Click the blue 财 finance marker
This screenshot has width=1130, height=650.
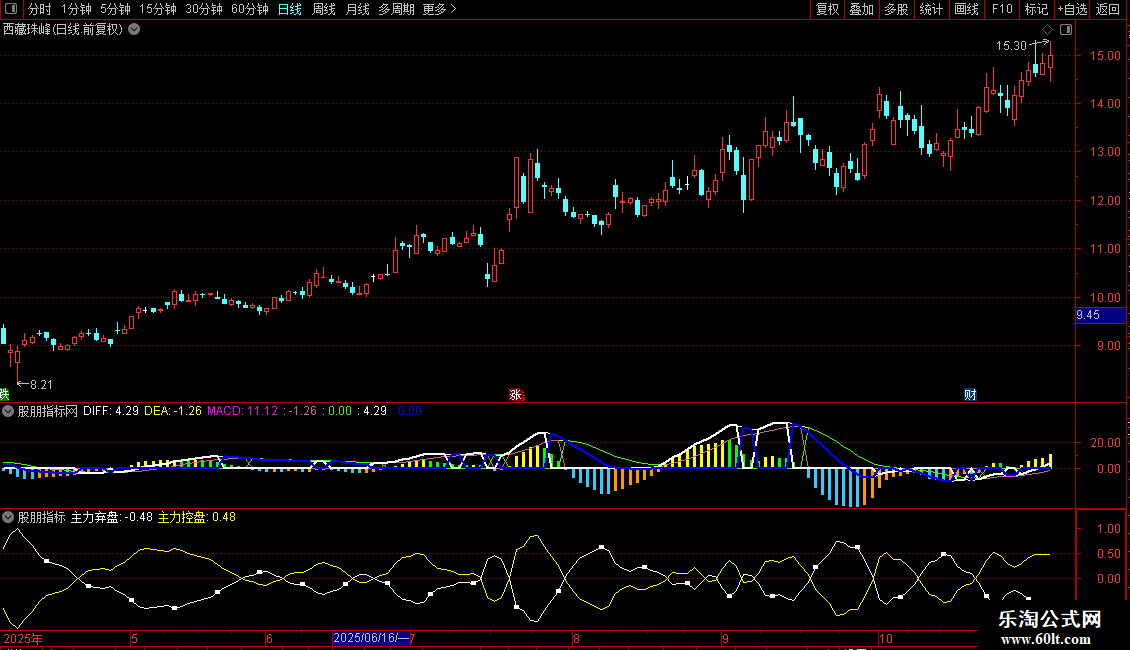(970, 394)
